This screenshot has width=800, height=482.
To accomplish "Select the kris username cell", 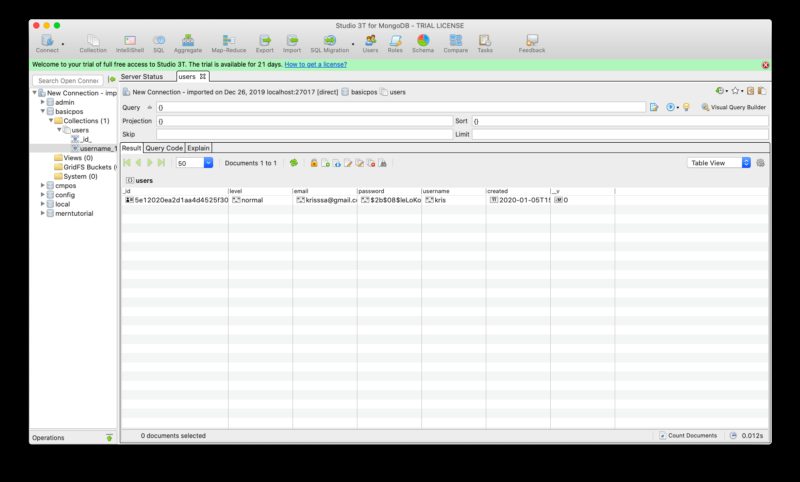I will pos(454,200).
